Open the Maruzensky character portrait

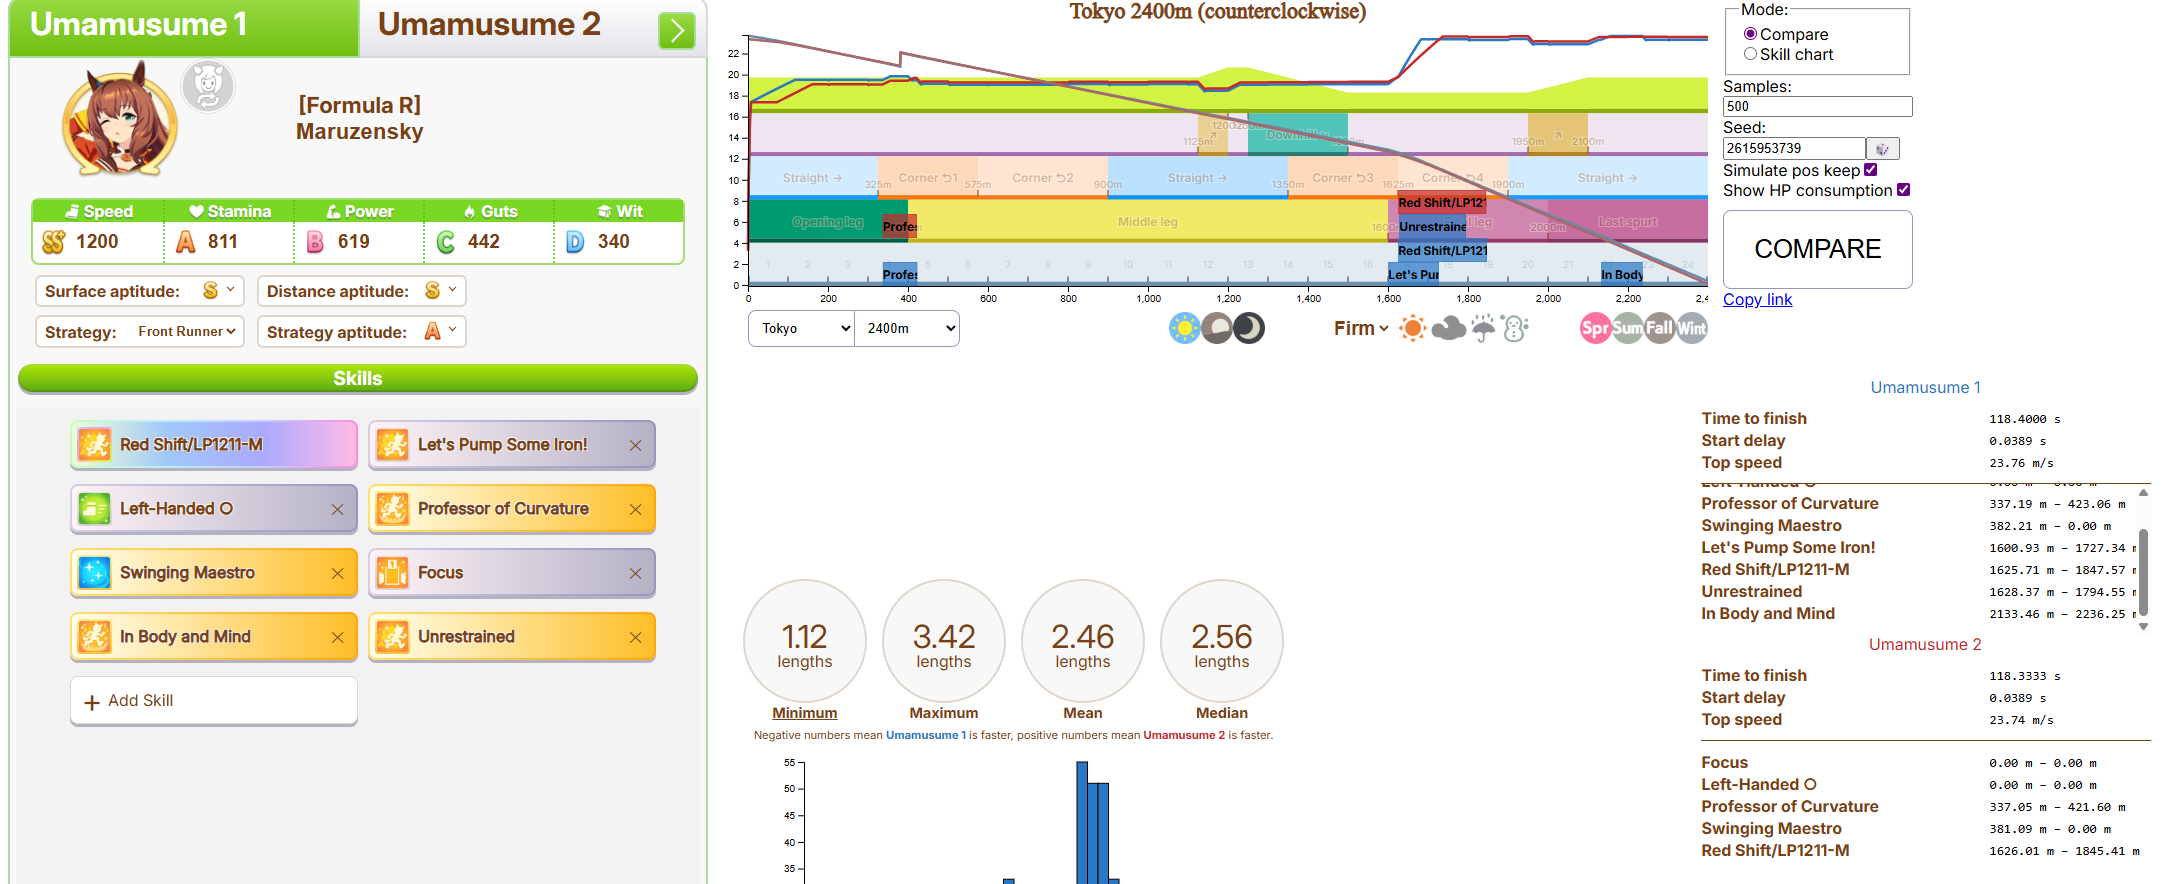(x=120, y=120)
